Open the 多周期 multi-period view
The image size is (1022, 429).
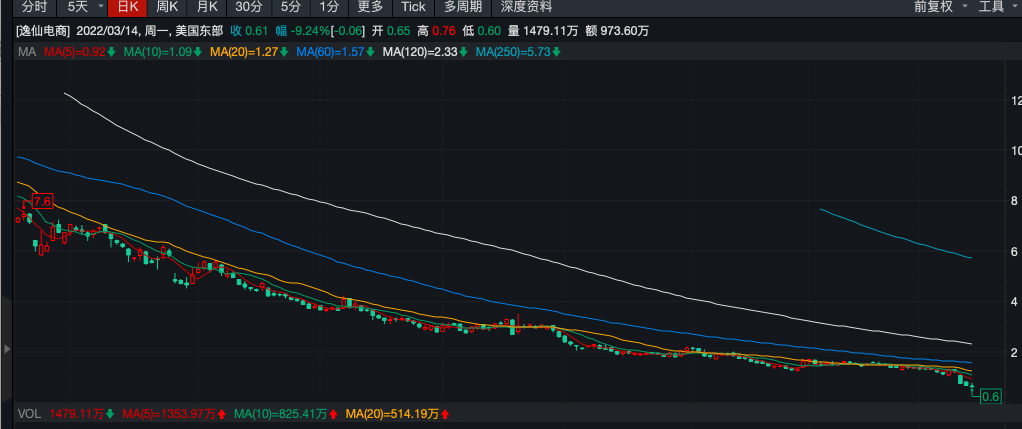point(463,7)
